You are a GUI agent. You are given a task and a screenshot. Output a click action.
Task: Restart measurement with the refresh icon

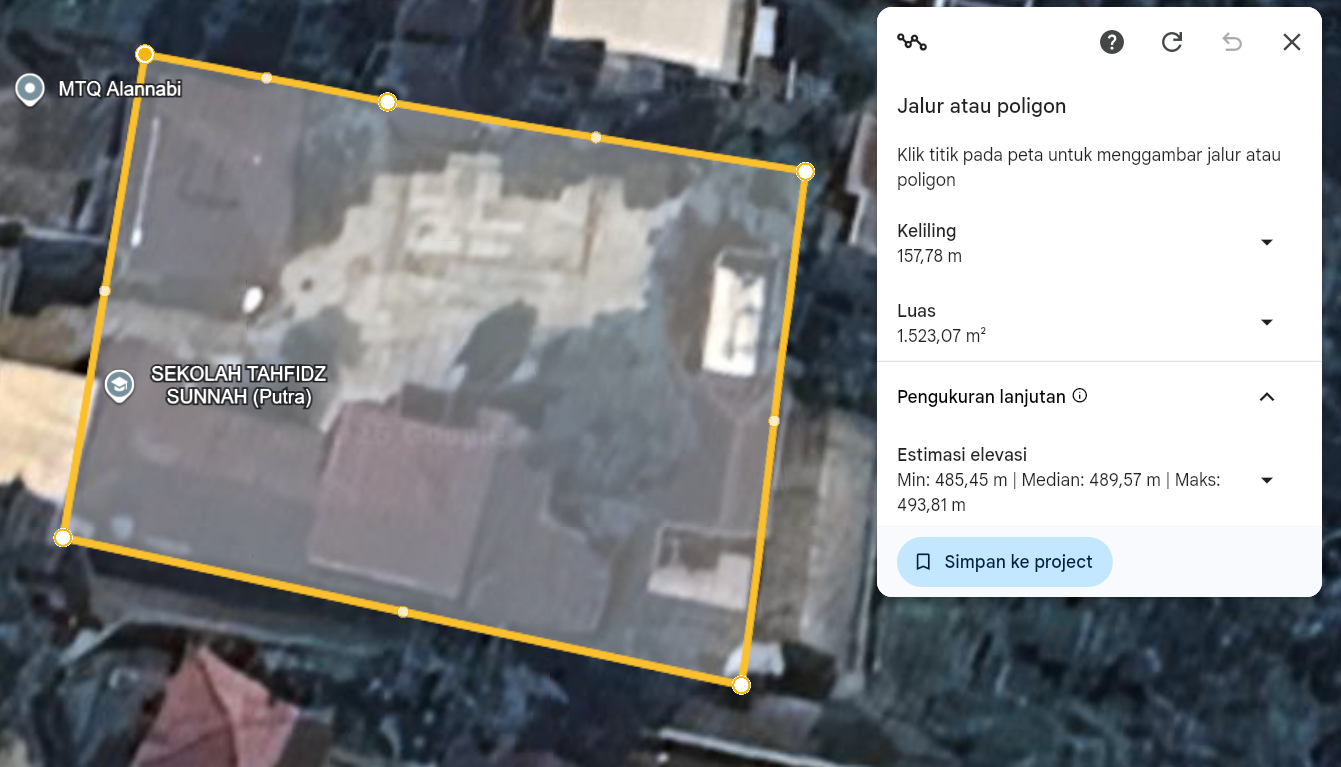click(1172, 42)
